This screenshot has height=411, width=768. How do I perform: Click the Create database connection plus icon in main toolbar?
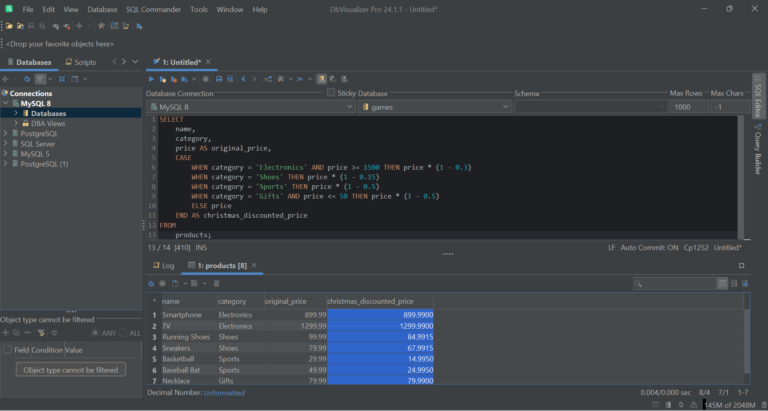coord(79,26)
